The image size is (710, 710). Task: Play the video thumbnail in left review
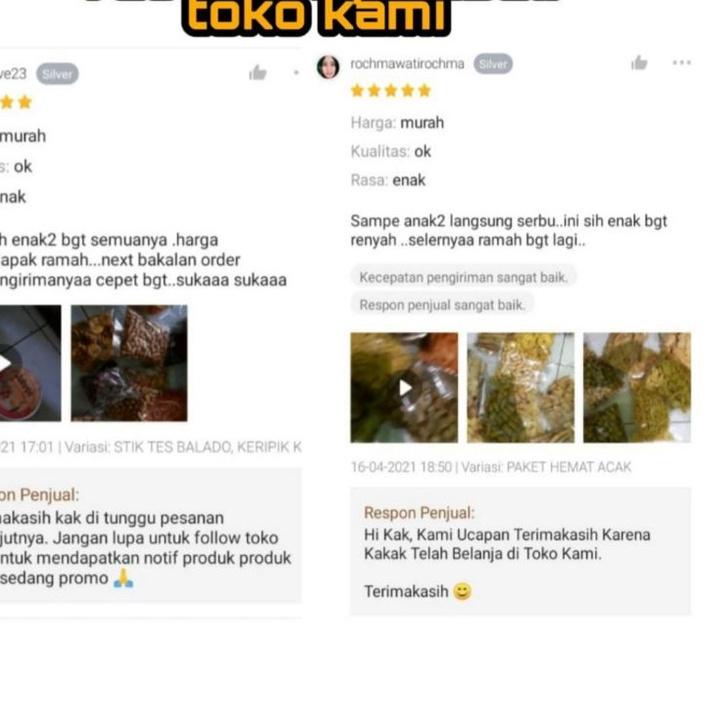click(x=30, y=363)
